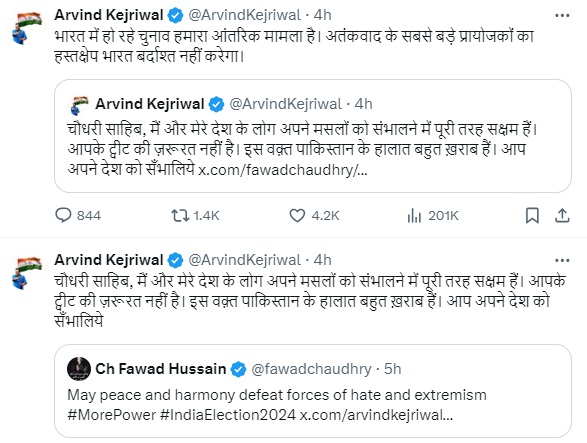Open @ArvindKejriwal handle on first tweet
587x443 pixels.
(x=244, y=15)
